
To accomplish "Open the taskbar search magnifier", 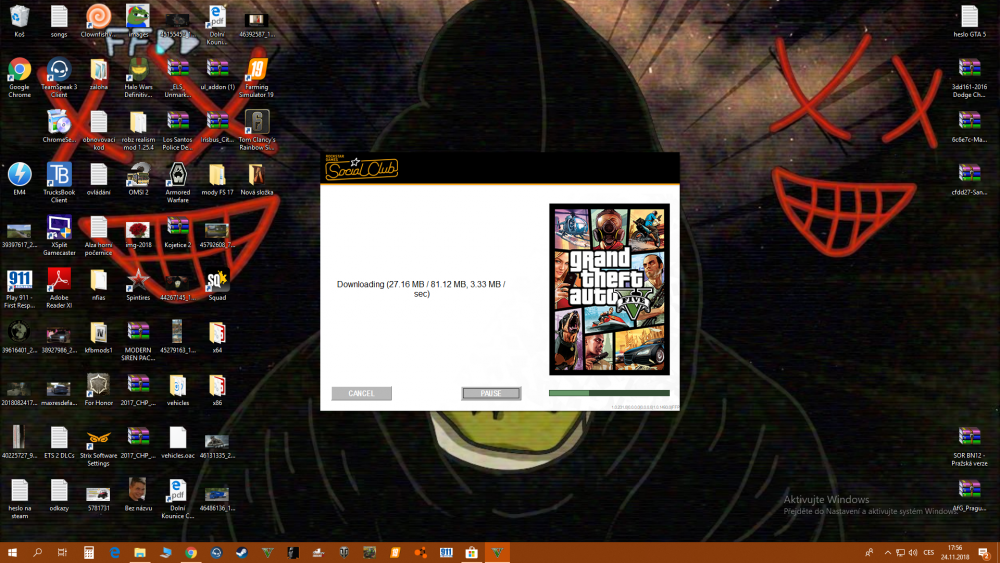I will 37,552.
